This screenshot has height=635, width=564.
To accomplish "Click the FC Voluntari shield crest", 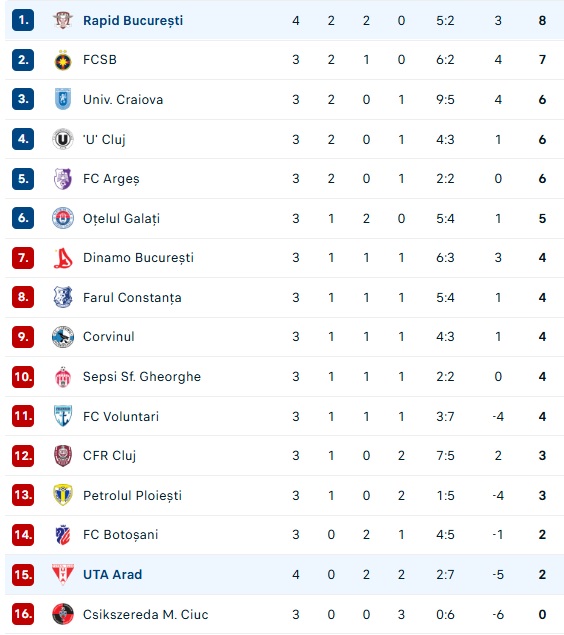I will pyautogui.click(x=63, y=416).
